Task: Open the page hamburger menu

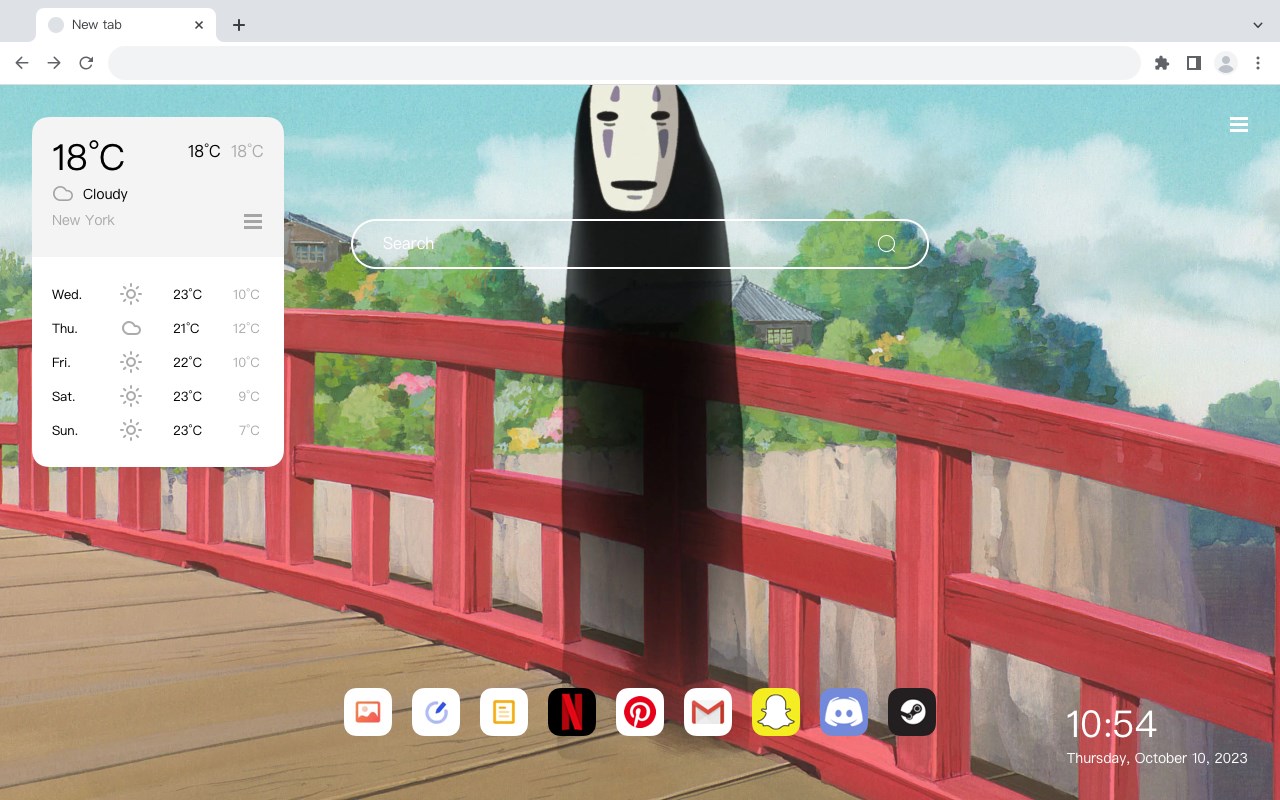Action: pos(1239,125)
